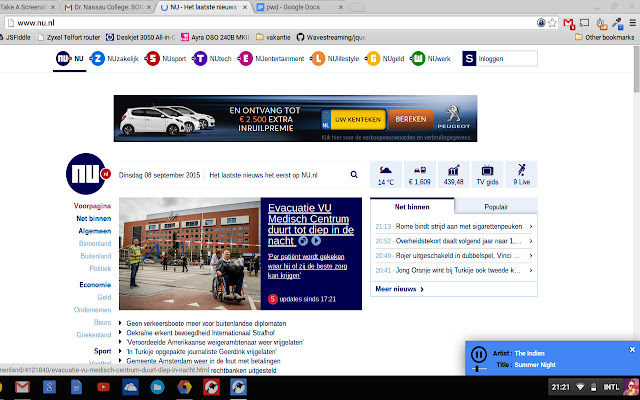Screen dimensions: 640x400
Task: Expand the Overheidstekort news item arrow
Action: click(x=531, y=241)
